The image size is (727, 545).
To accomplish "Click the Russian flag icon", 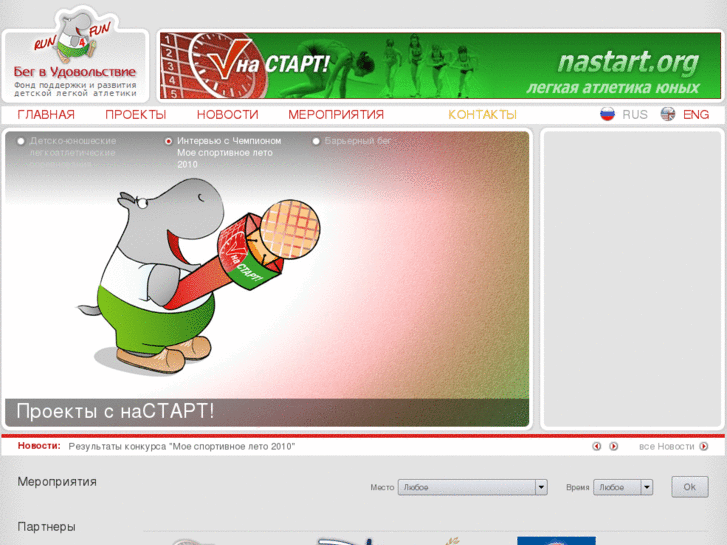I will point(607,114).
